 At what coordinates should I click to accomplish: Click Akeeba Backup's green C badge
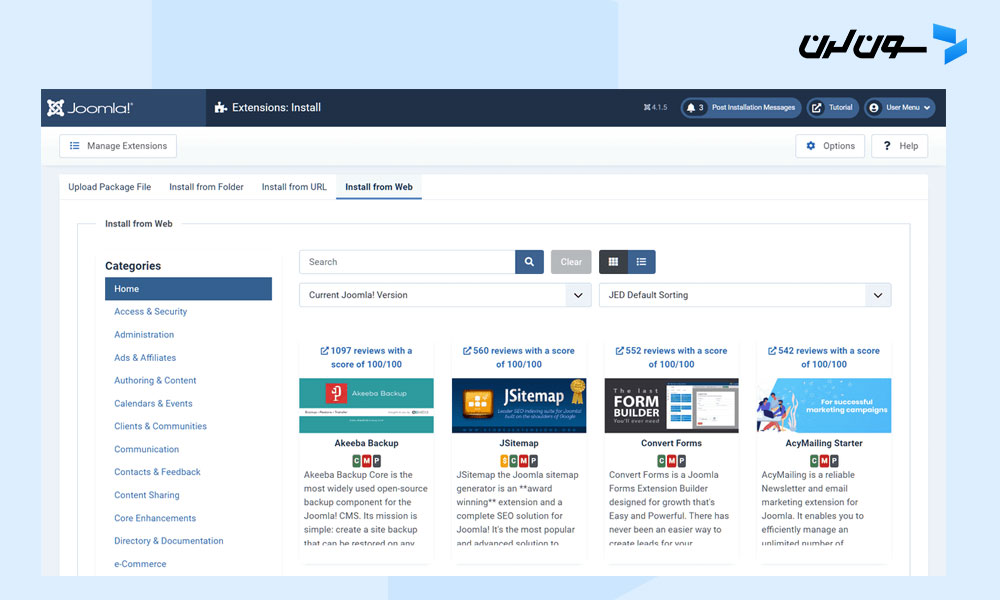357,460
